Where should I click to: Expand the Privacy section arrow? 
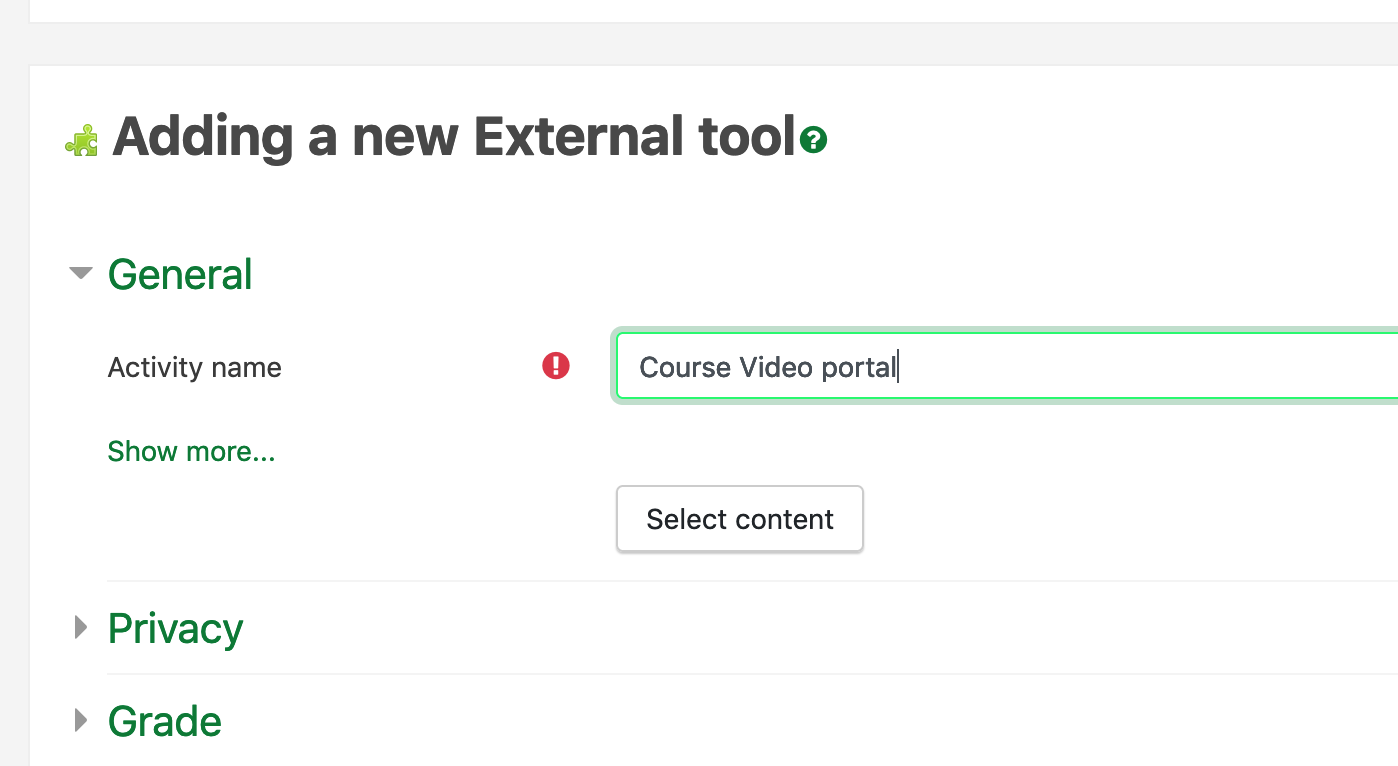(81, 628)
